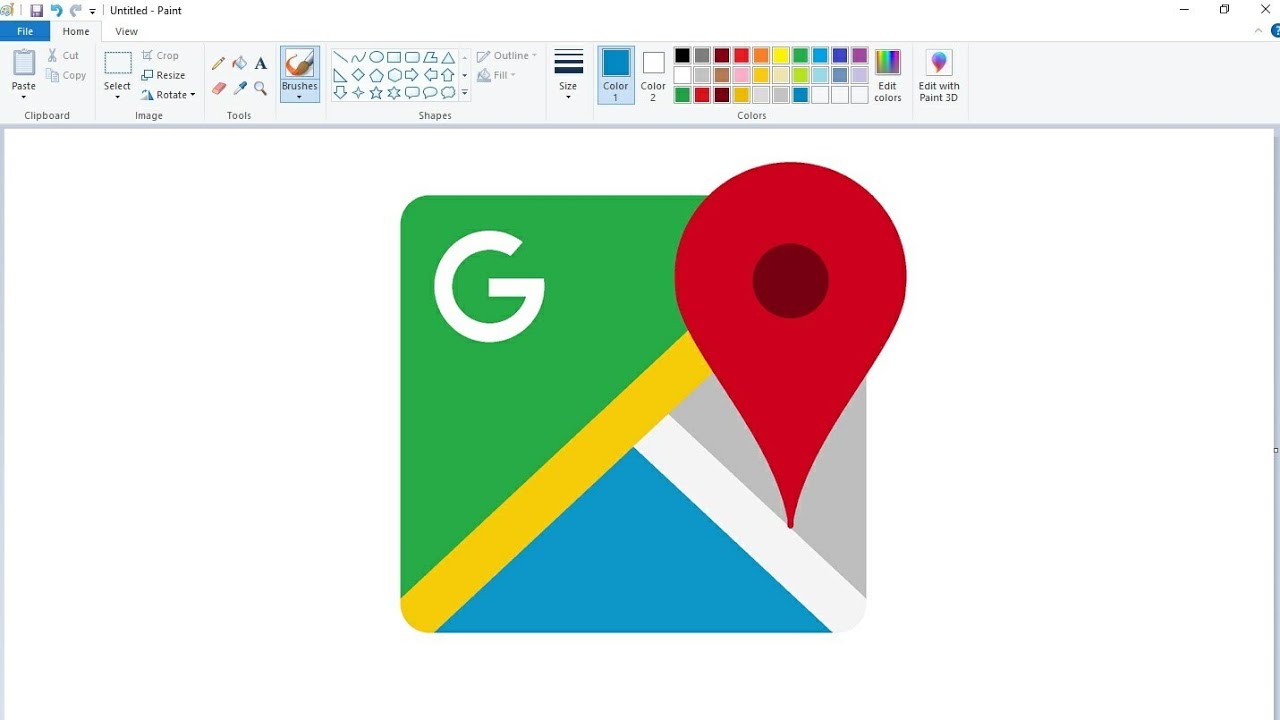This screenshot has width=1280, height=720.
Task: Open the Customize Quick Access Toolbar arrow
Action: pyautogui.click(x=93, y=11)
